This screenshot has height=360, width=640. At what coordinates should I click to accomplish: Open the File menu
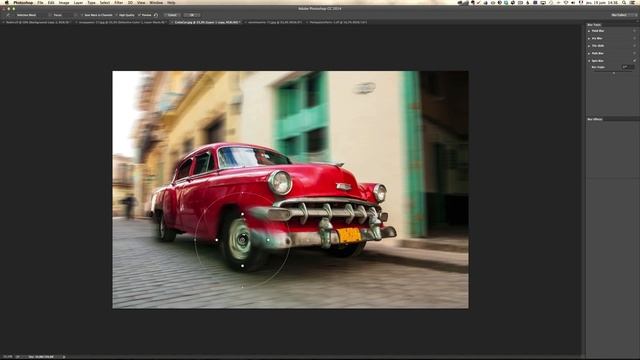(40, 2)
